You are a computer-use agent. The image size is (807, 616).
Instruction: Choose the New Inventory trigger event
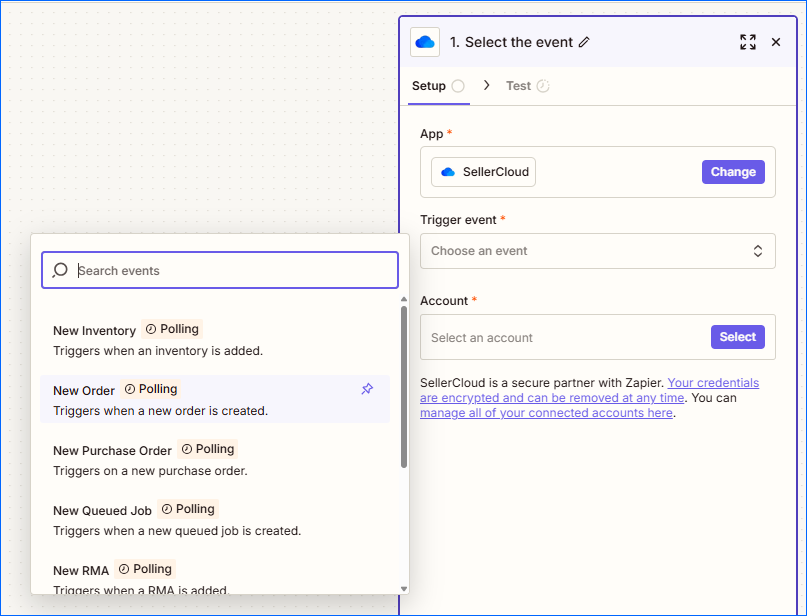[95, 331]
